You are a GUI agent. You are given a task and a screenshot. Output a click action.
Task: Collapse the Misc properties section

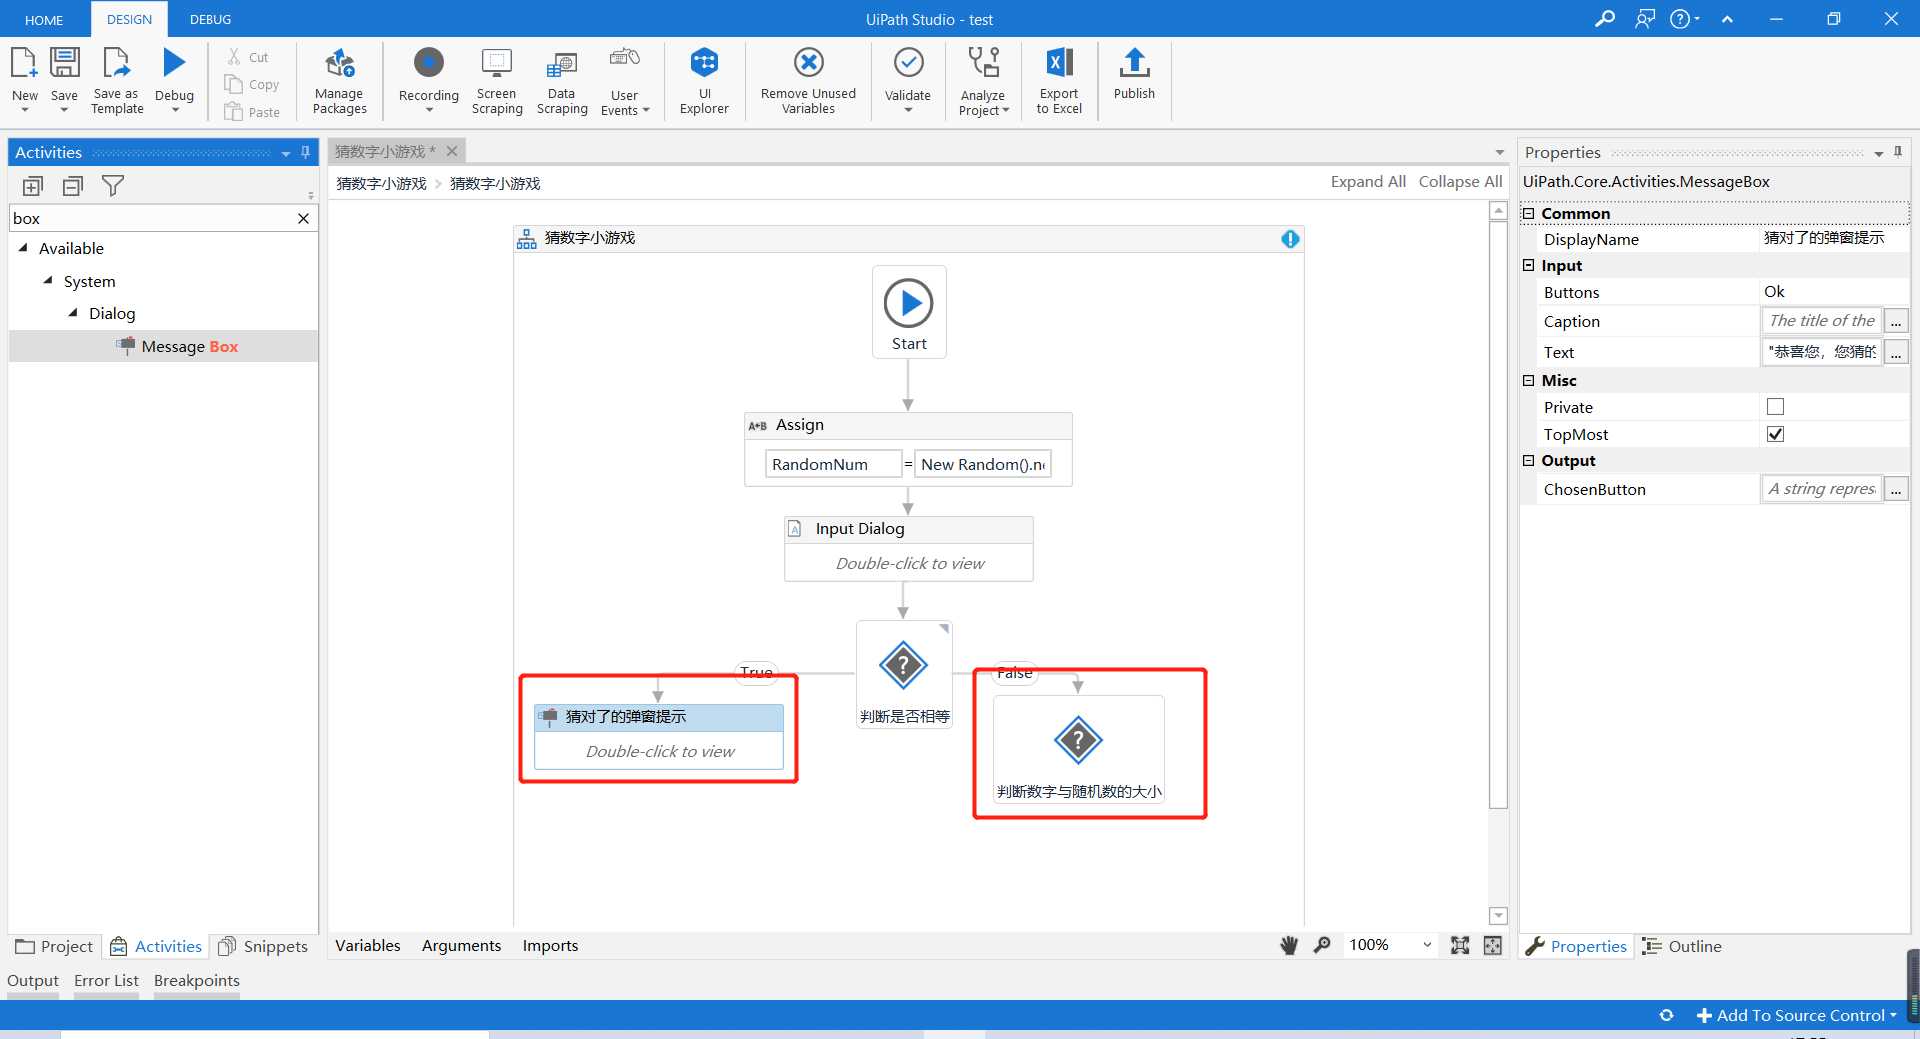pyautogui.click(x=1528, y=380)
